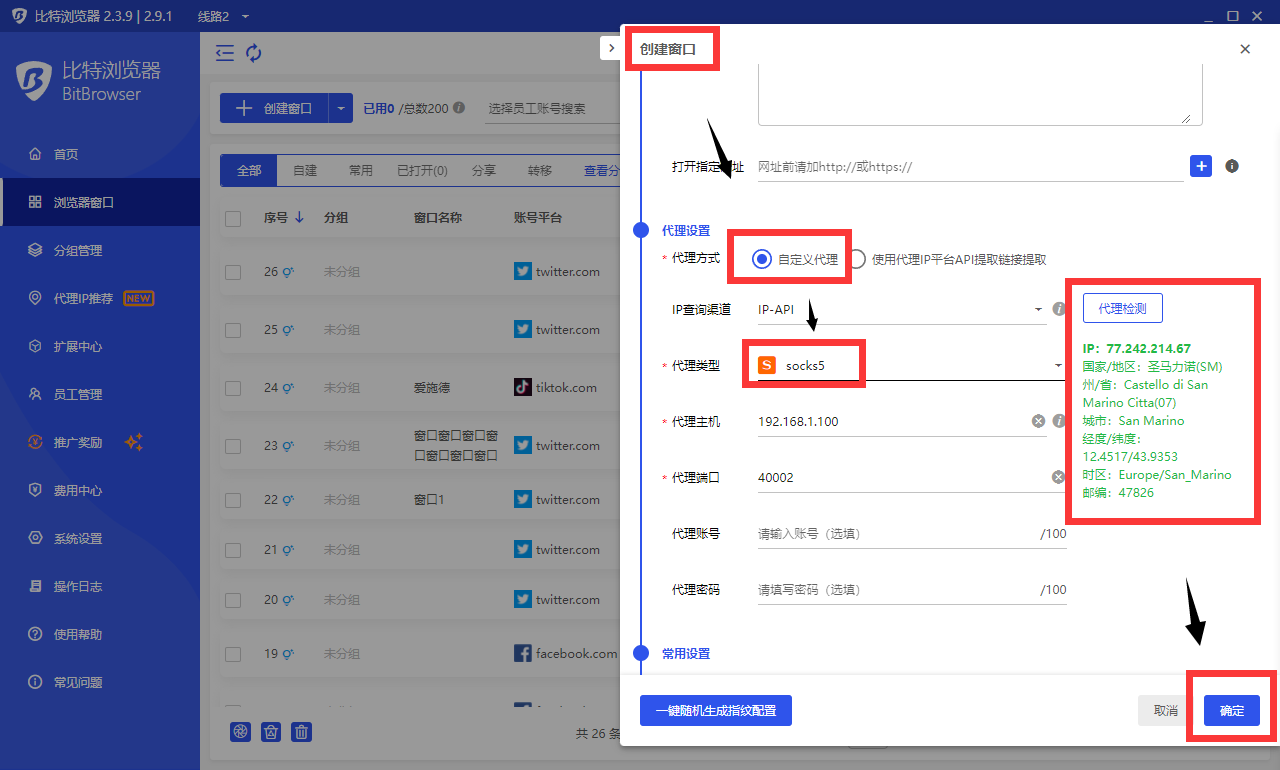Viewport: 1280px width, 770px height.
Task: Click info icon next to total 200
Action: 459,108
